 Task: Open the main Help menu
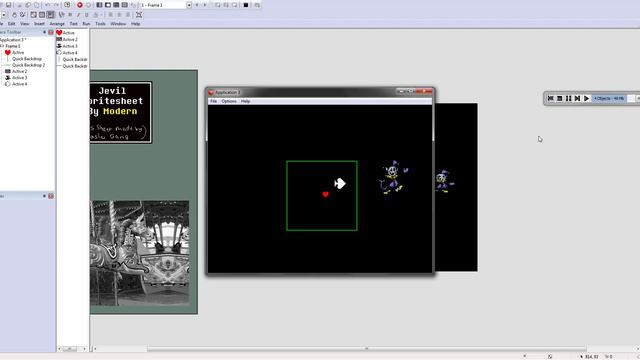click(136, 24)
